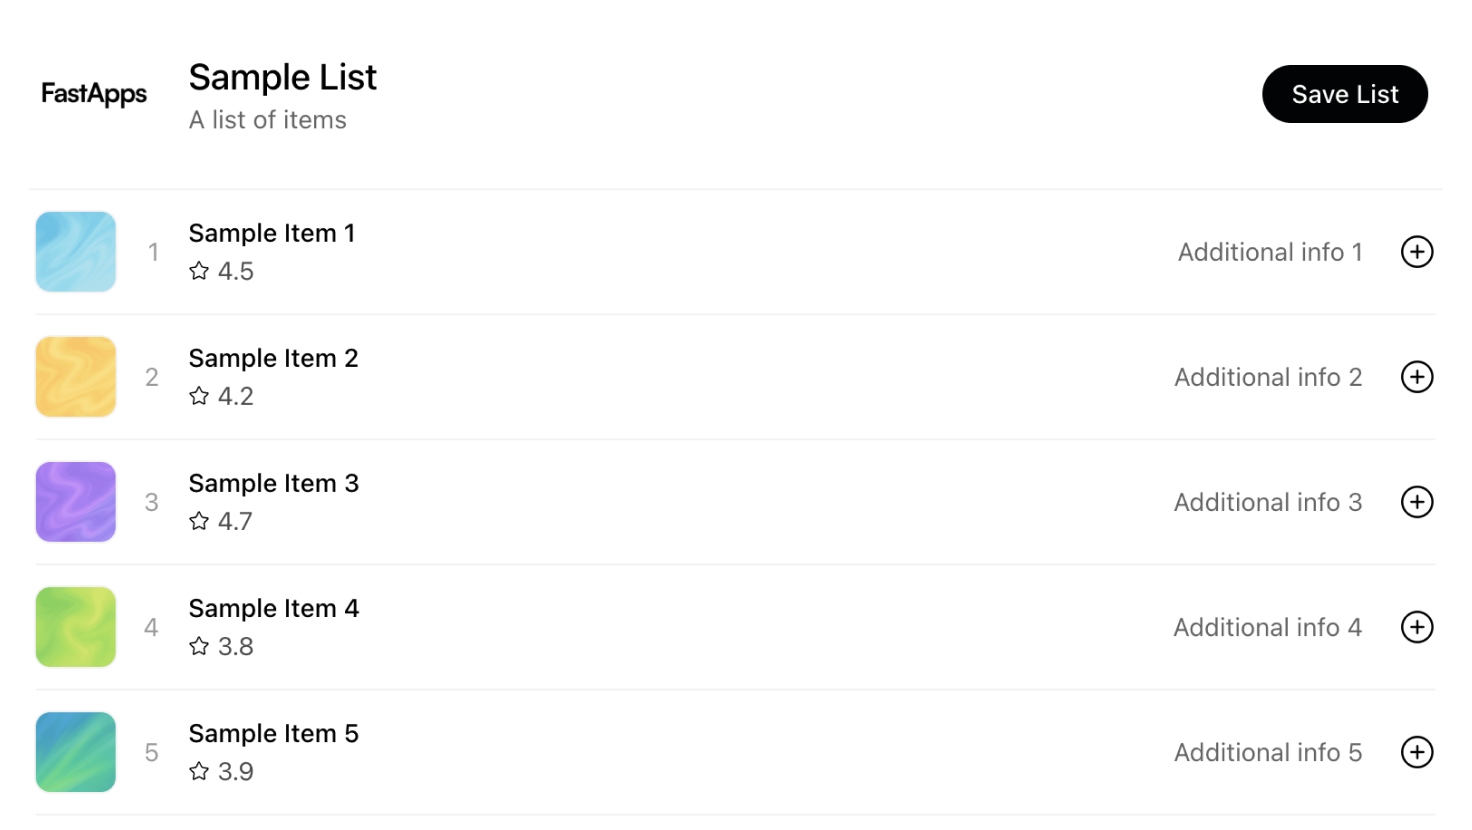Select the teal thumbnail of Sample Item 5
The width and height of the screenshot is (1472, 830).
pyautogui.click(x=75, y=752)
